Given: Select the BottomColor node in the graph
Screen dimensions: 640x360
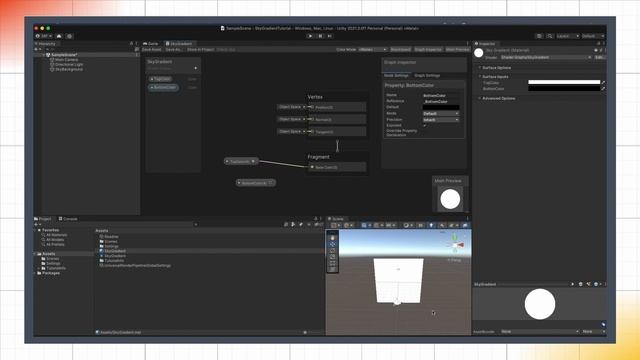Looking at the screenshot, I should 256,183.
